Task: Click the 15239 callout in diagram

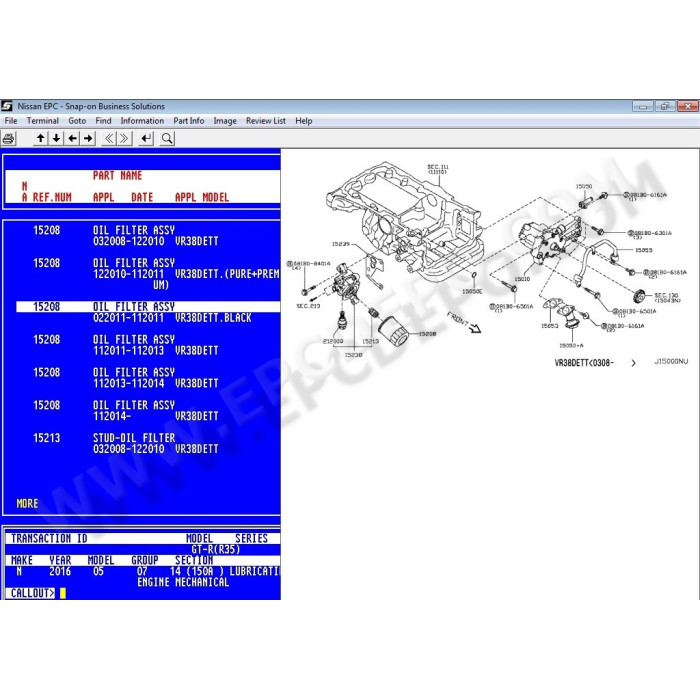Action: click(341, 244)
